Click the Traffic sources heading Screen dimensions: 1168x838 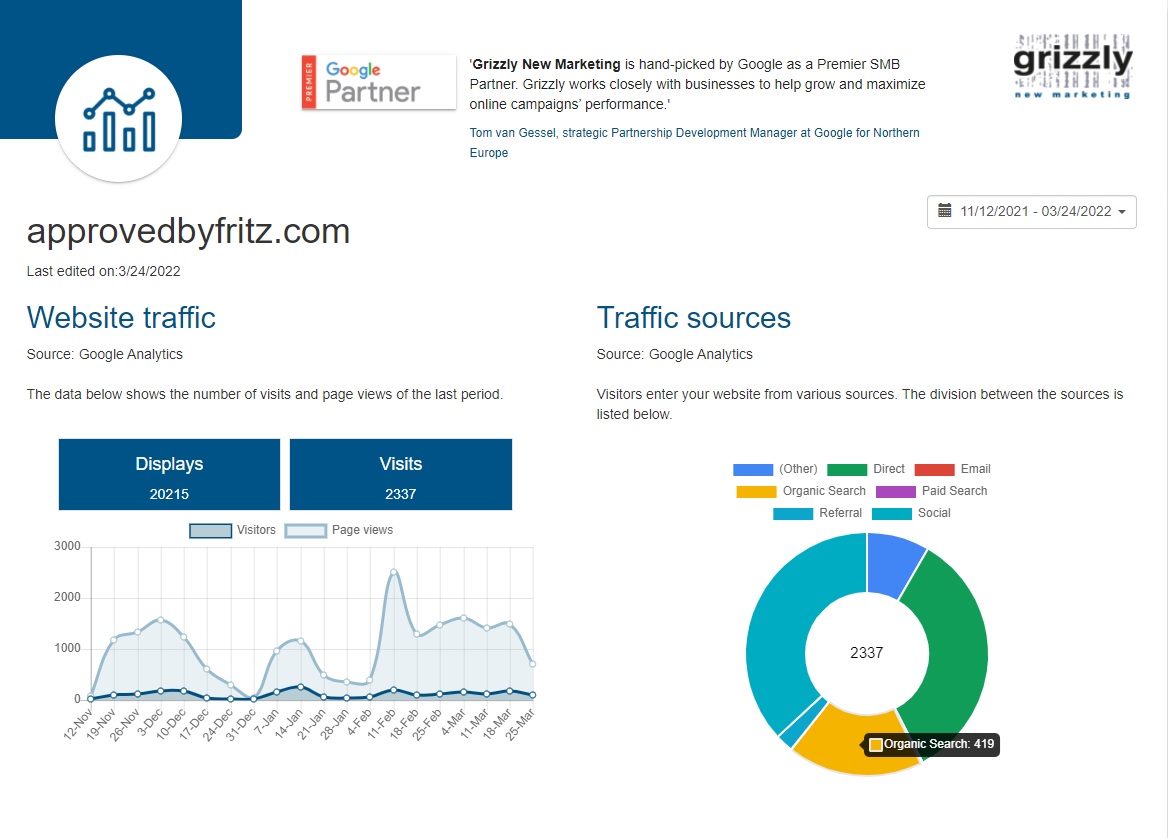[x=694, y=317]
